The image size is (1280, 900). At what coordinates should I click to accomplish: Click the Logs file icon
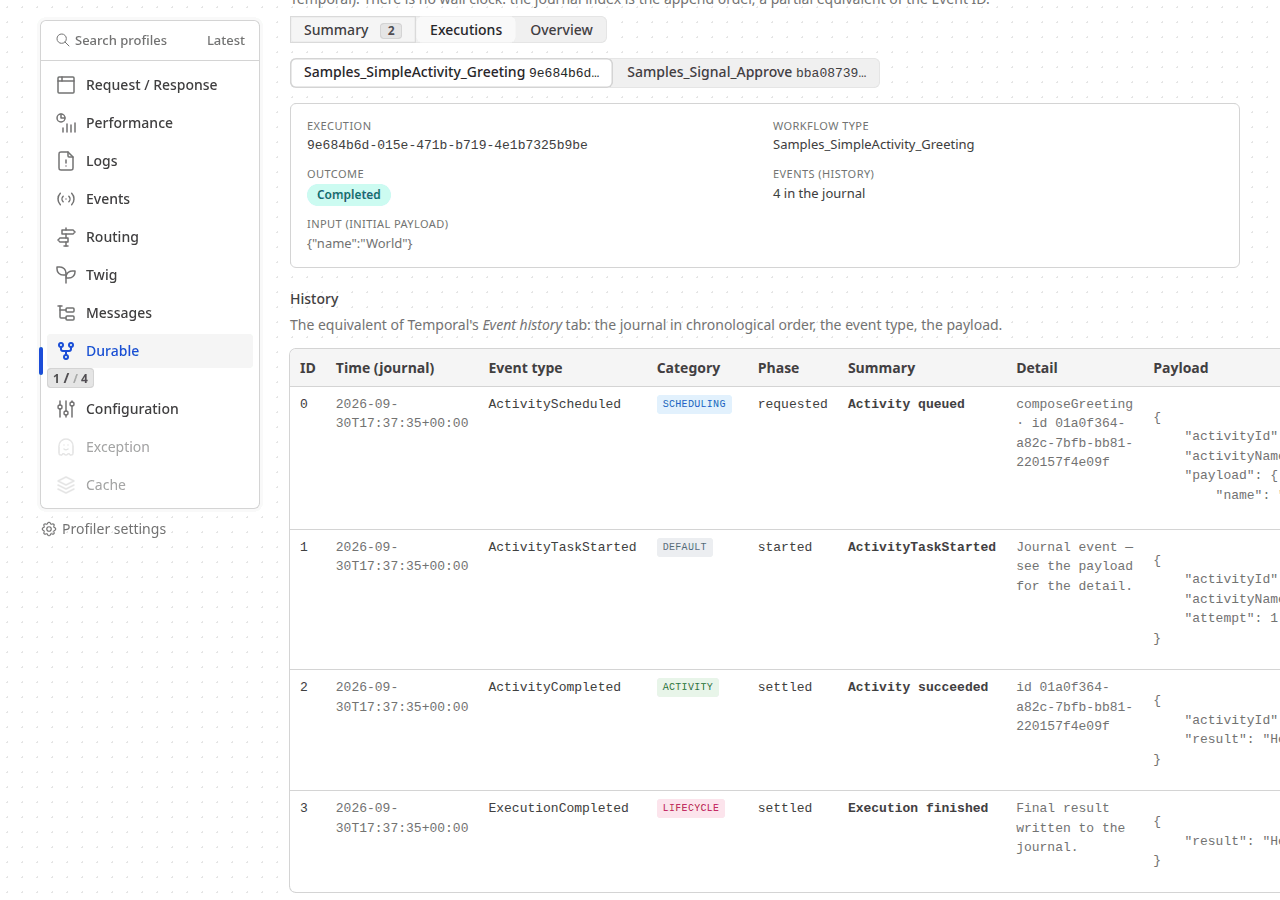pos(66,161)
